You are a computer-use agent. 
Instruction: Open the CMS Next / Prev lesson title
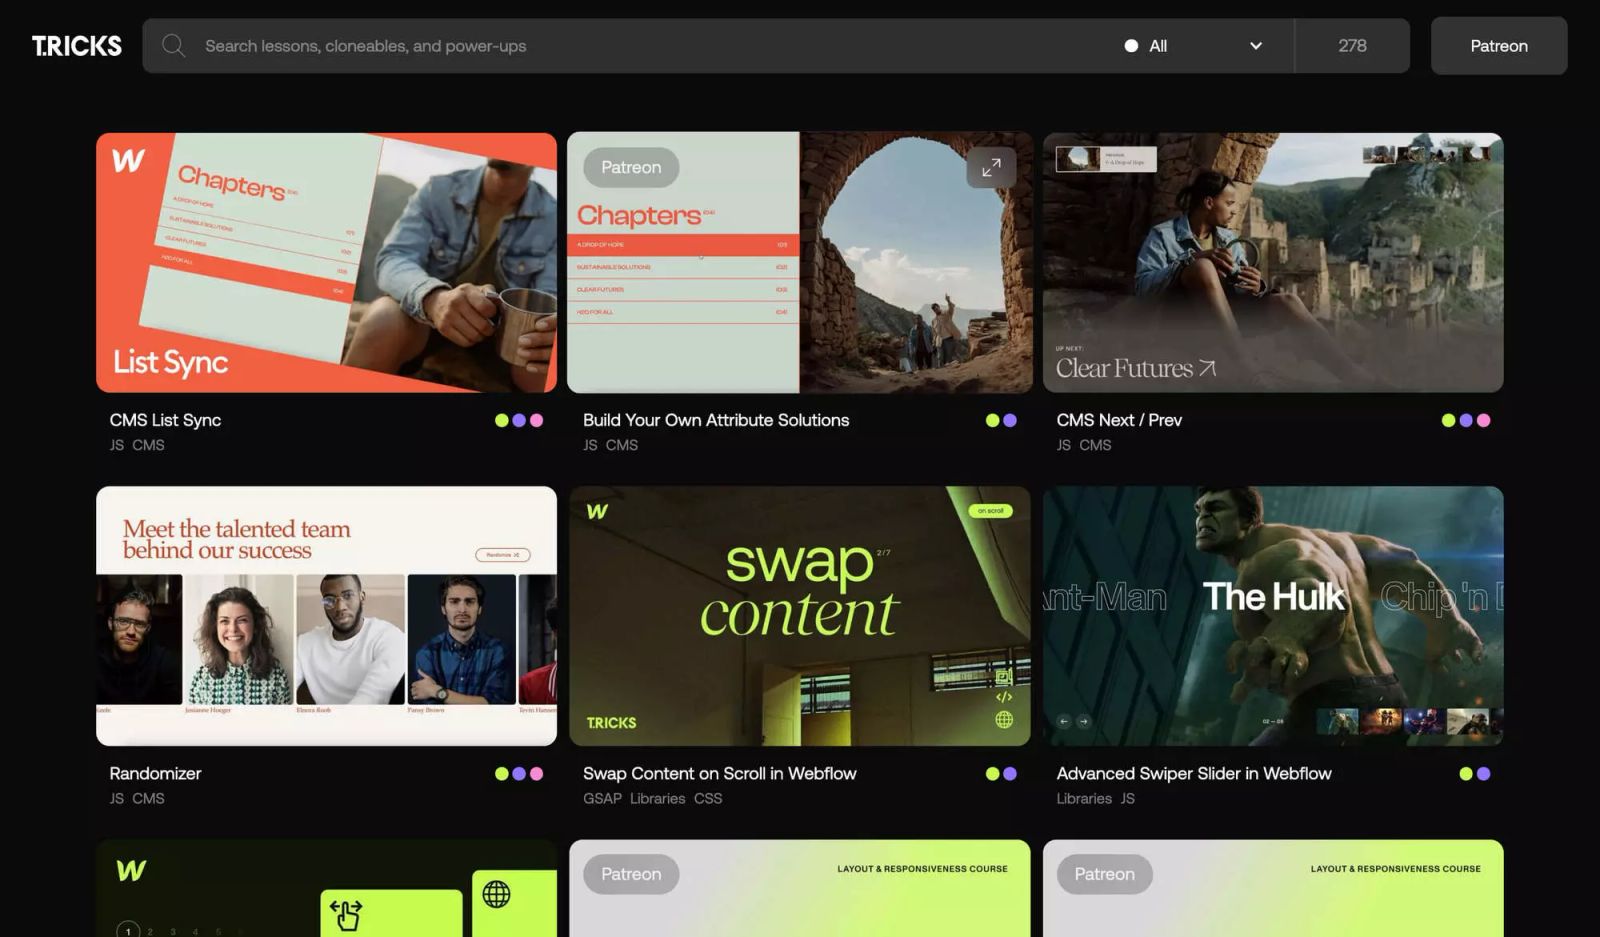[x=1119, y=420]
